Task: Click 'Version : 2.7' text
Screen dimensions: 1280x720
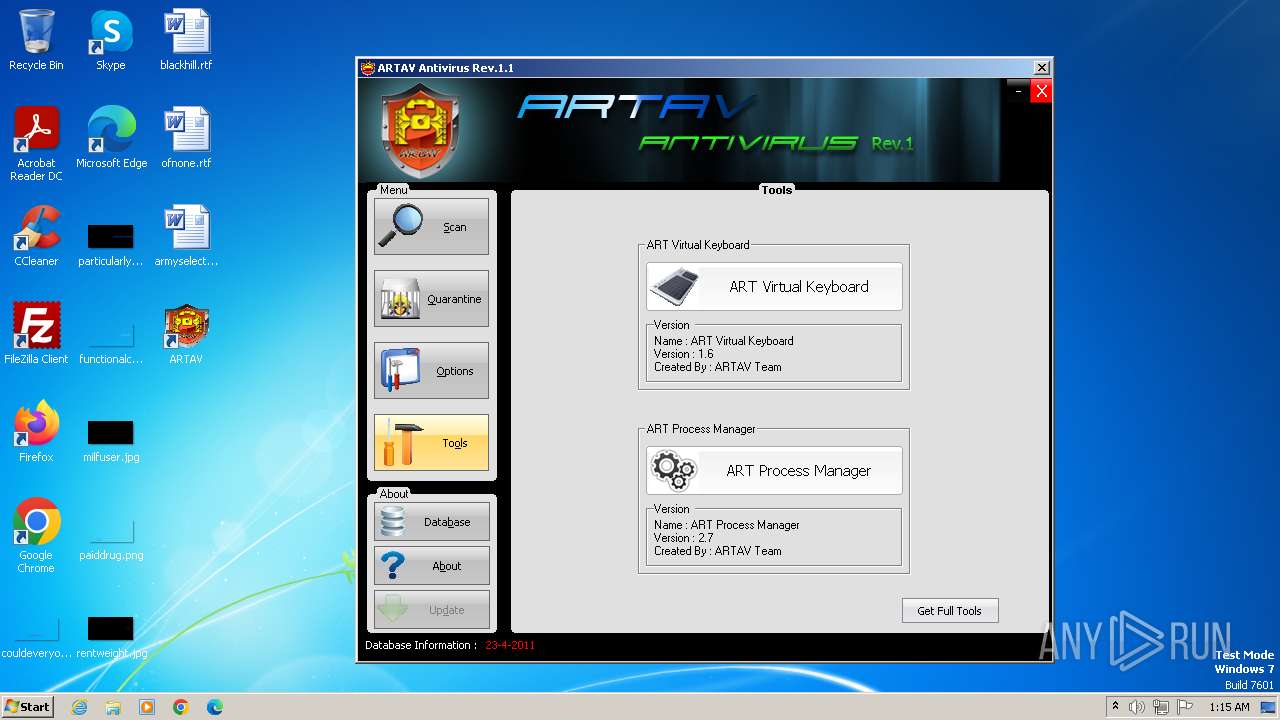Action: point(684,538)
